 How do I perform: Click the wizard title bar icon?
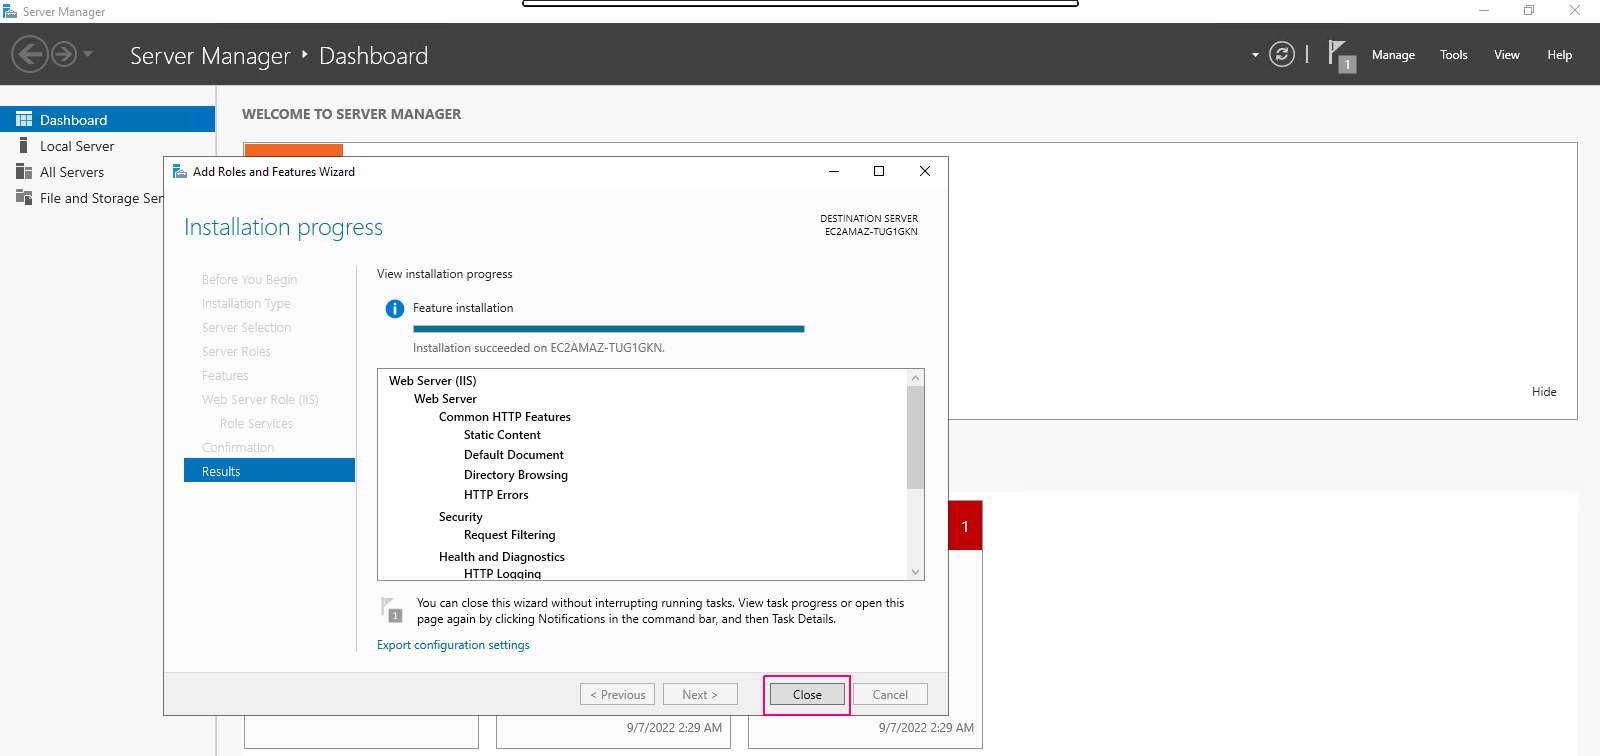[180, 172]
